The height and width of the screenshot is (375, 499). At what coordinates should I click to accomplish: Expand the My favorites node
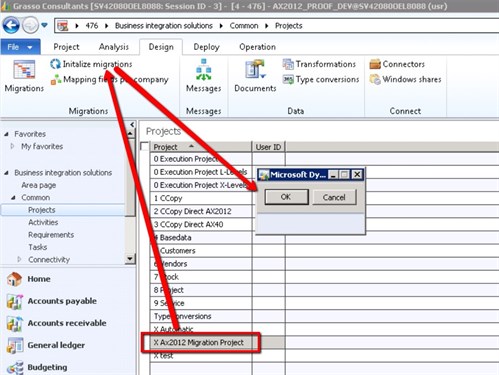pos(12,146)
